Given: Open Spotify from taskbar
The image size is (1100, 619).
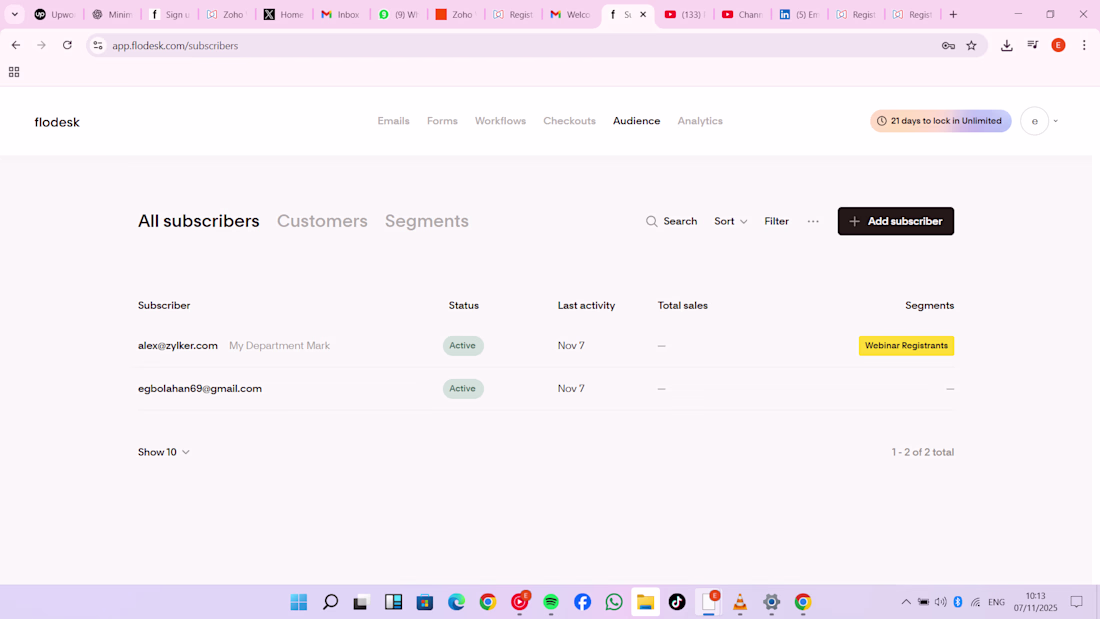Looking at the screenshot, I should point(551,602).
